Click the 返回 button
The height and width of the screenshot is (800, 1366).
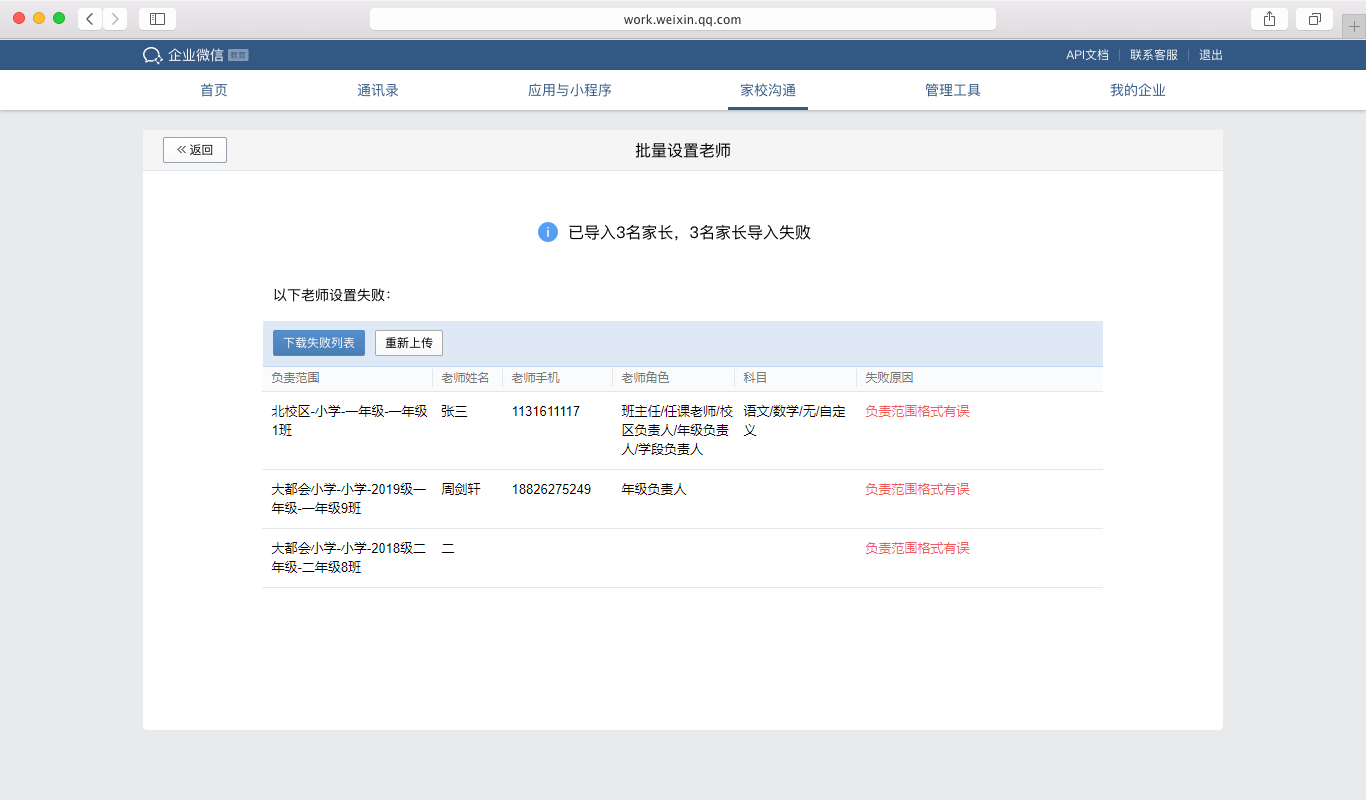(x=195, y=150)
